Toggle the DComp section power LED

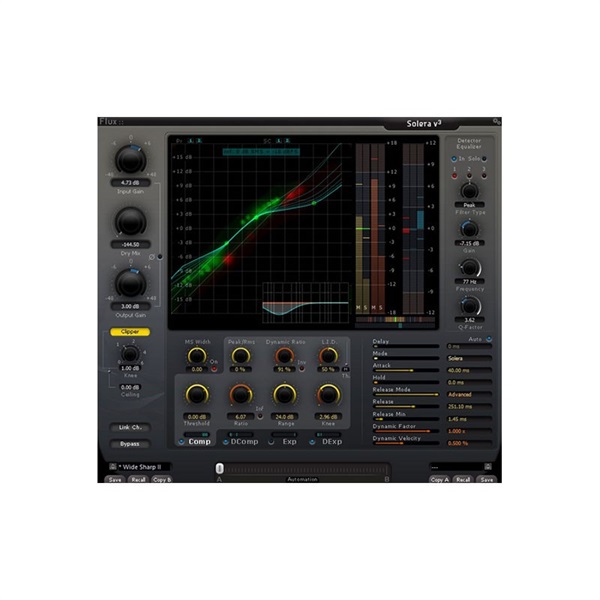[226, 442]
